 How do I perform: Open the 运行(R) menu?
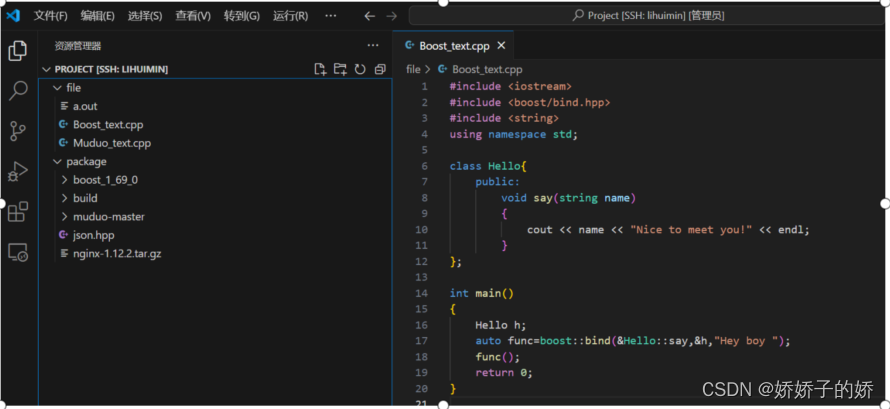click(x=290, y=16)
